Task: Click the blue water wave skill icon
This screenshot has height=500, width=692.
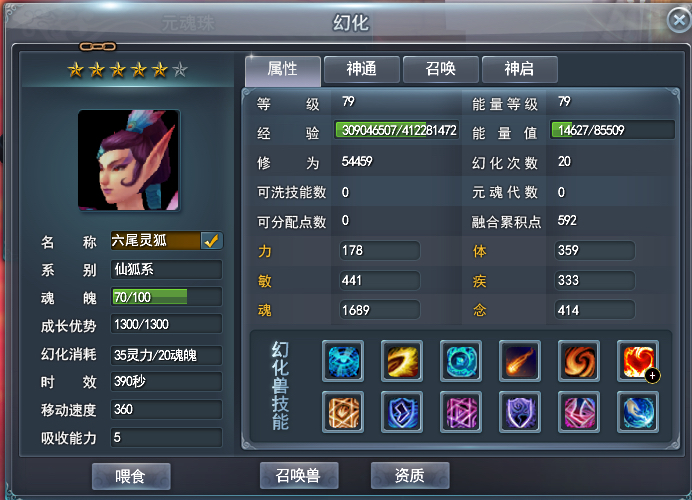Action: tap(638, 412)
